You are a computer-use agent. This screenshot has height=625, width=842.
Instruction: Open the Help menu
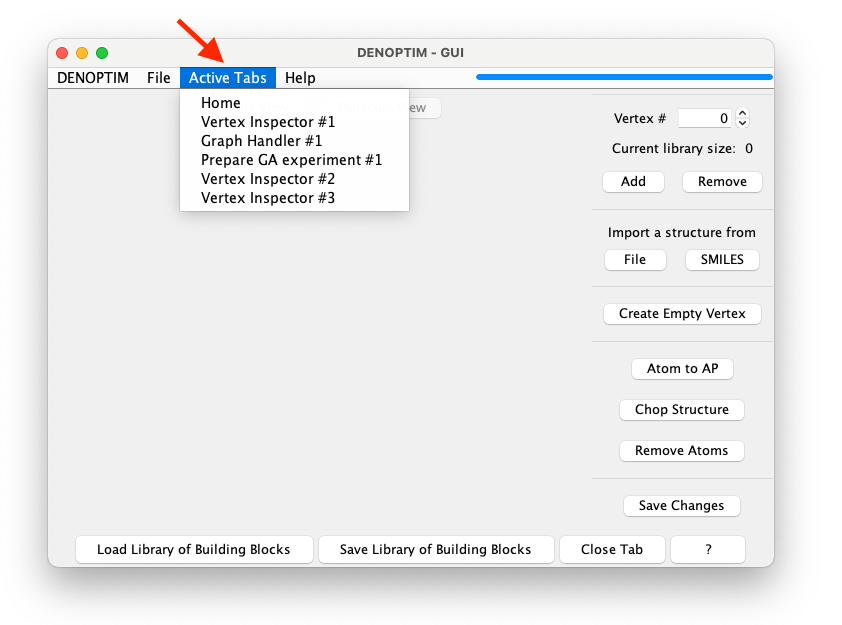click(x=300, y=77)
